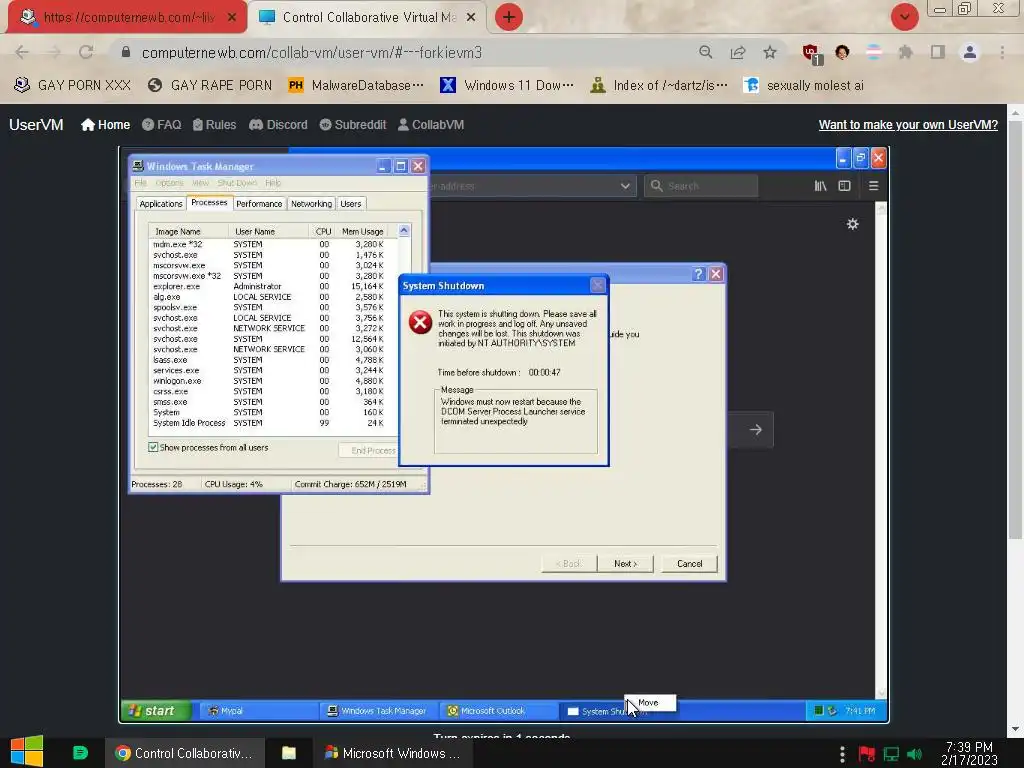Image resolution: width=1024 pixels, height=768 pixels.
Task: Open the MalwareDatabase bookmark
Action: pos(356,85)
